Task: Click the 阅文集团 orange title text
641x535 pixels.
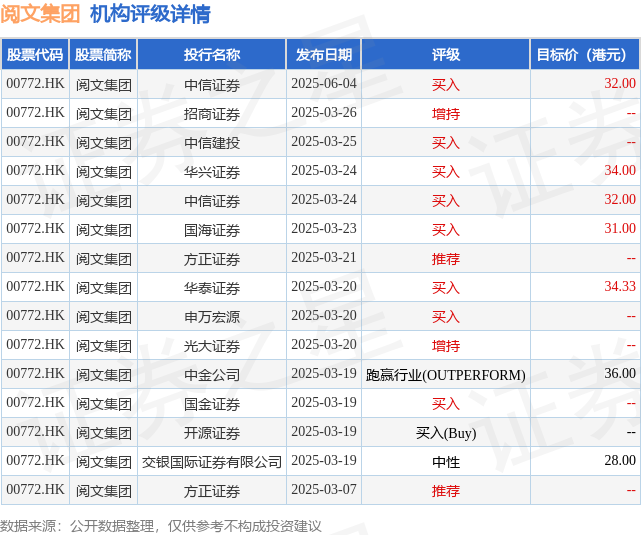Action: [x=40, y=14]
